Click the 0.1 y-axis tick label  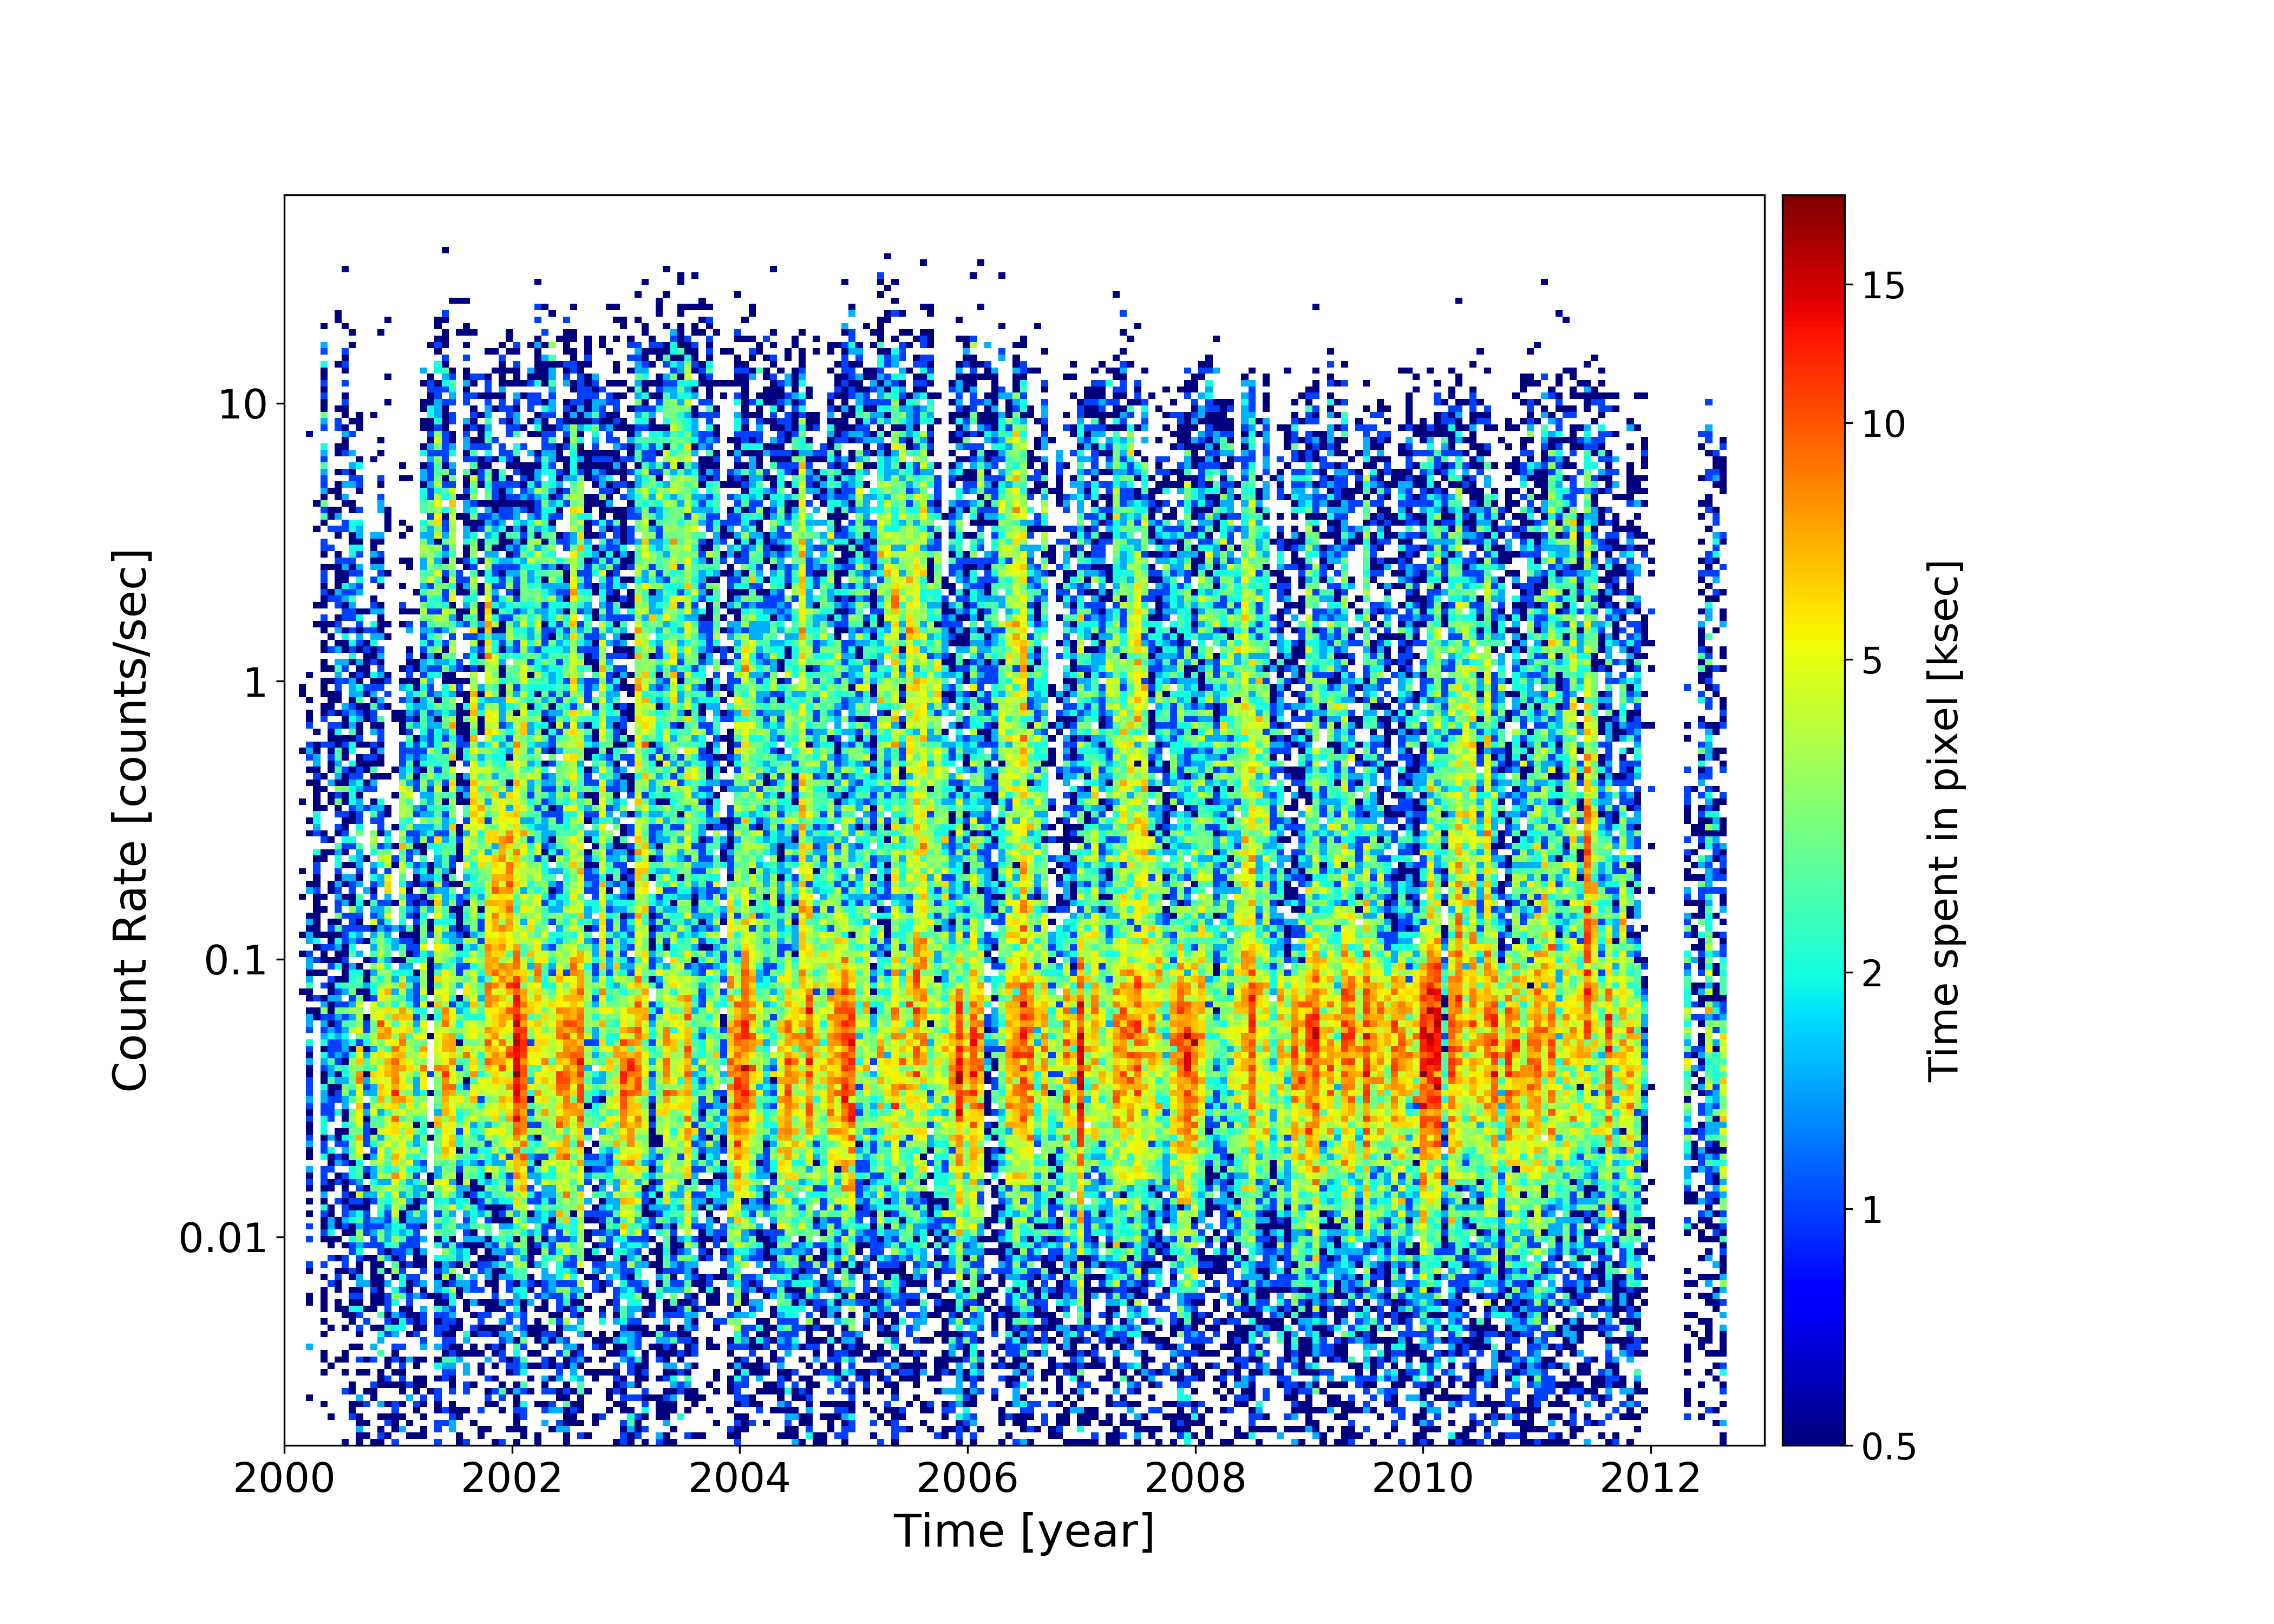[x=236, y=960]
